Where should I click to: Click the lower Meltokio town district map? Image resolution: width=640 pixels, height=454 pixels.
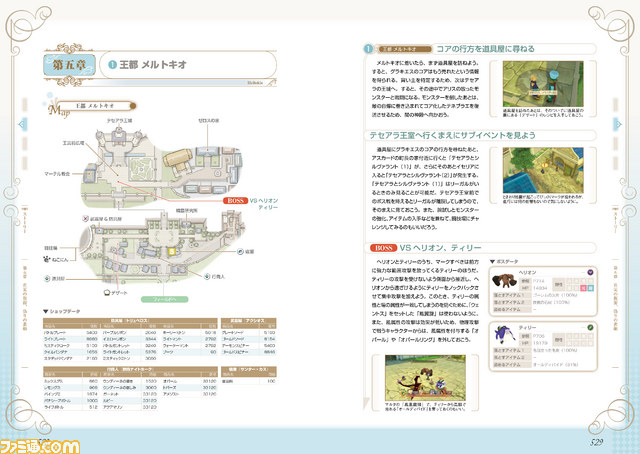(x=162, y=247)
